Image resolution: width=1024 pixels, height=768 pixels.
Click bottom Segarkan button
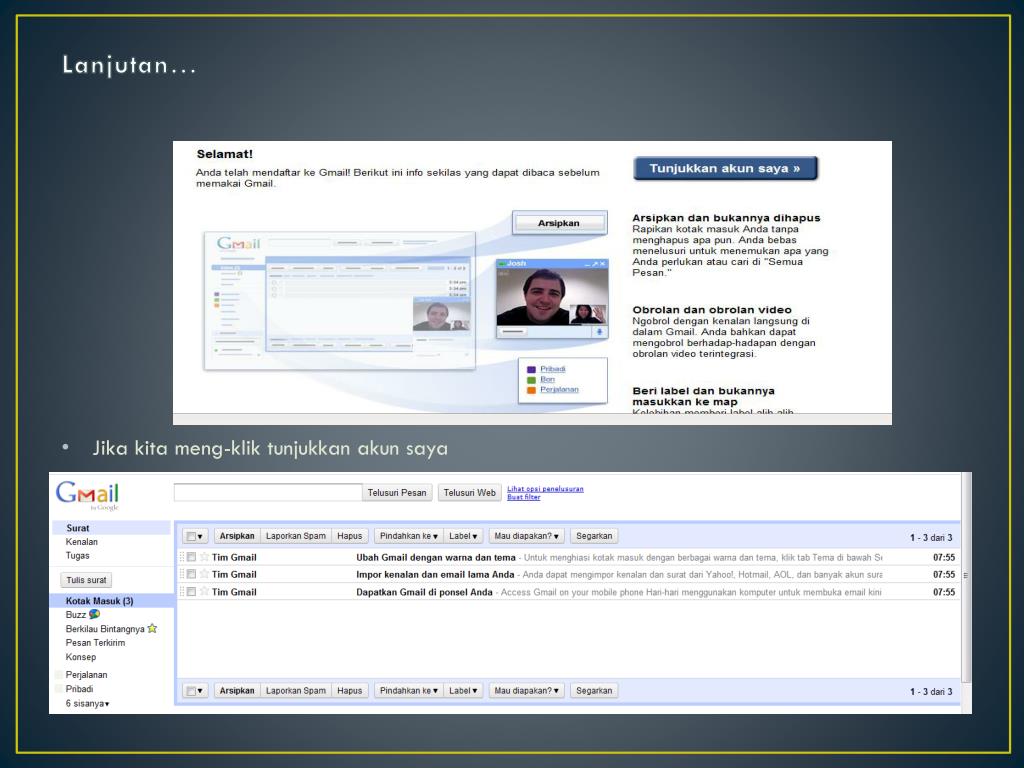[x=594, y=691]
